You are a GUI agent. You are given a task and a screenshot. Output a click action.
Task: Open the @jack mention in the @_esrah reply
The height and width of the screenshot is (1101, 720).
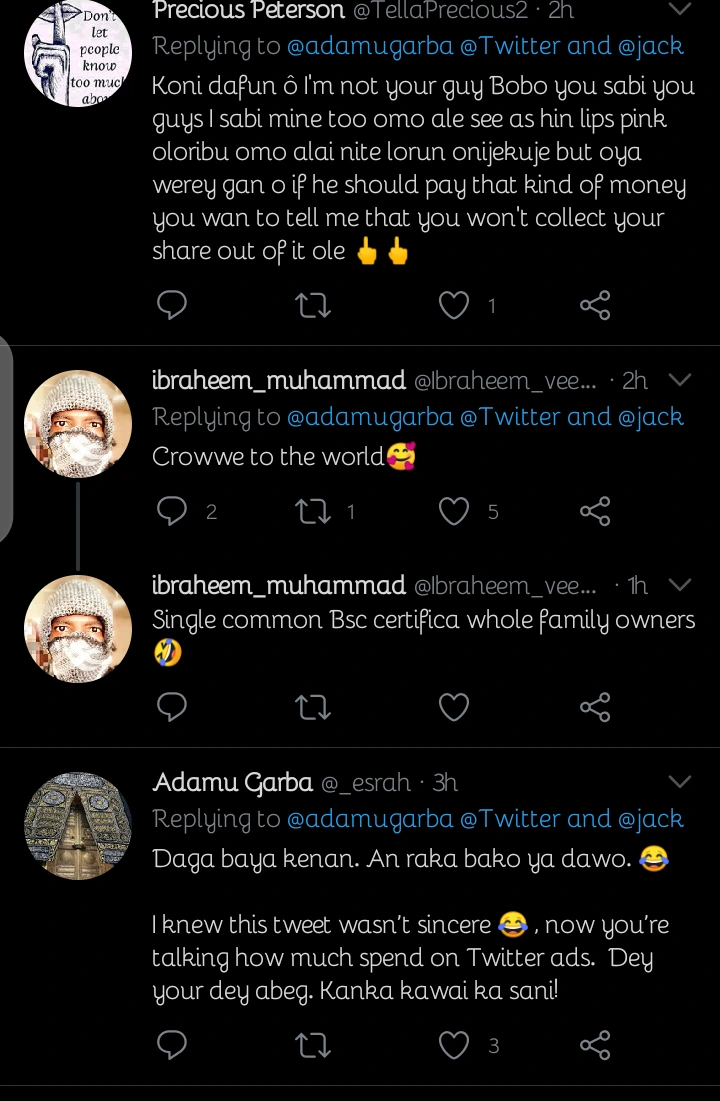[651, 819]
